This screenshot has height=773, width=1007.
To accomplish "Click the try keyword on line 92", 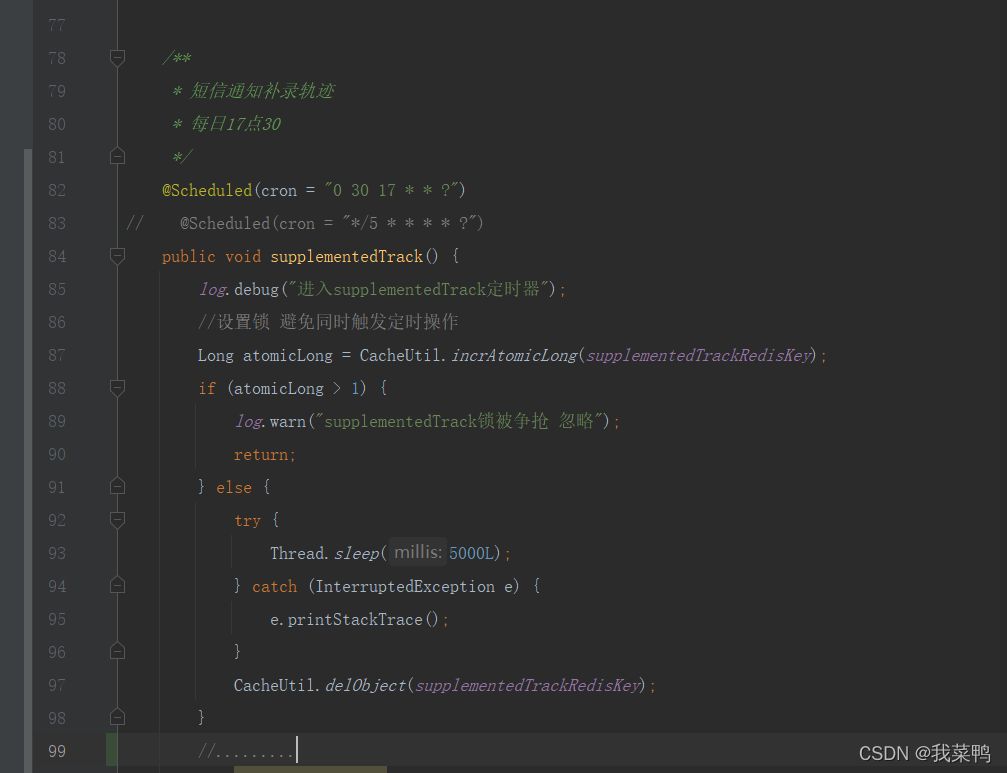I will (247, 521).
